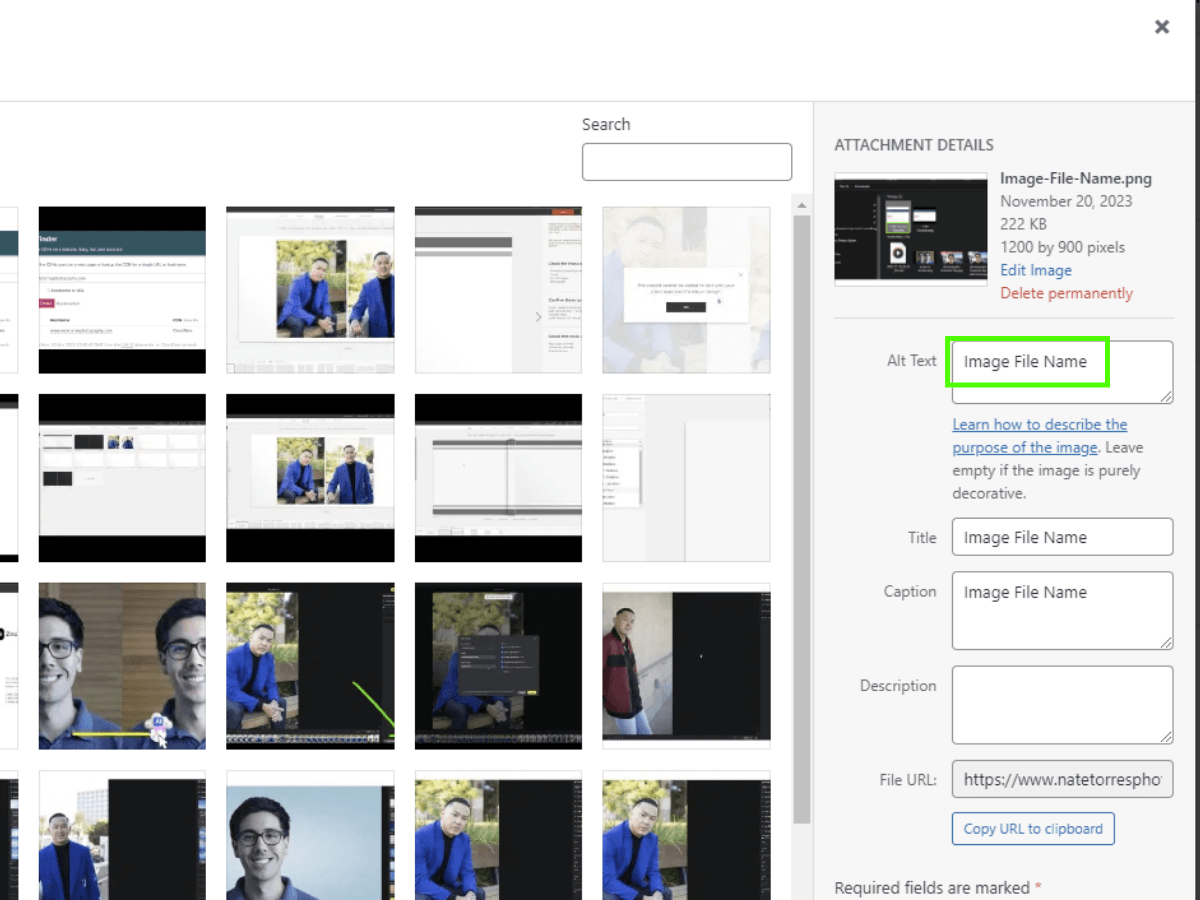This screenshot has height=900, width=1200.
Task: Select bottom-row portrait of man with glasses
Action: point(310,835)
